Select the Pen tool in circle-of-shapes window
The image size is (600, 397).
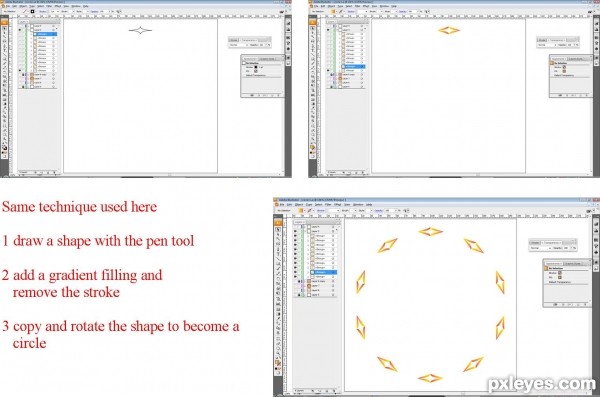click(x=278, y=249)
